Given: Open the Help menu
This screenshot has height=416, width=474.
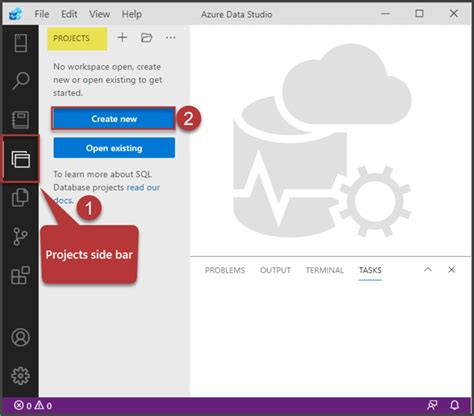Looking at the screenshot, I should pyautogui.click(x=132, y=14).
